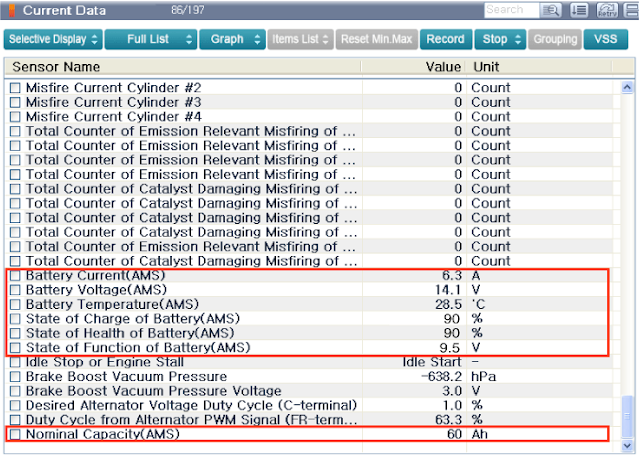This screenshot has height=457, width=640.
Task: Click the scrollbar down arrow
Action: click(x=627, y=446)
